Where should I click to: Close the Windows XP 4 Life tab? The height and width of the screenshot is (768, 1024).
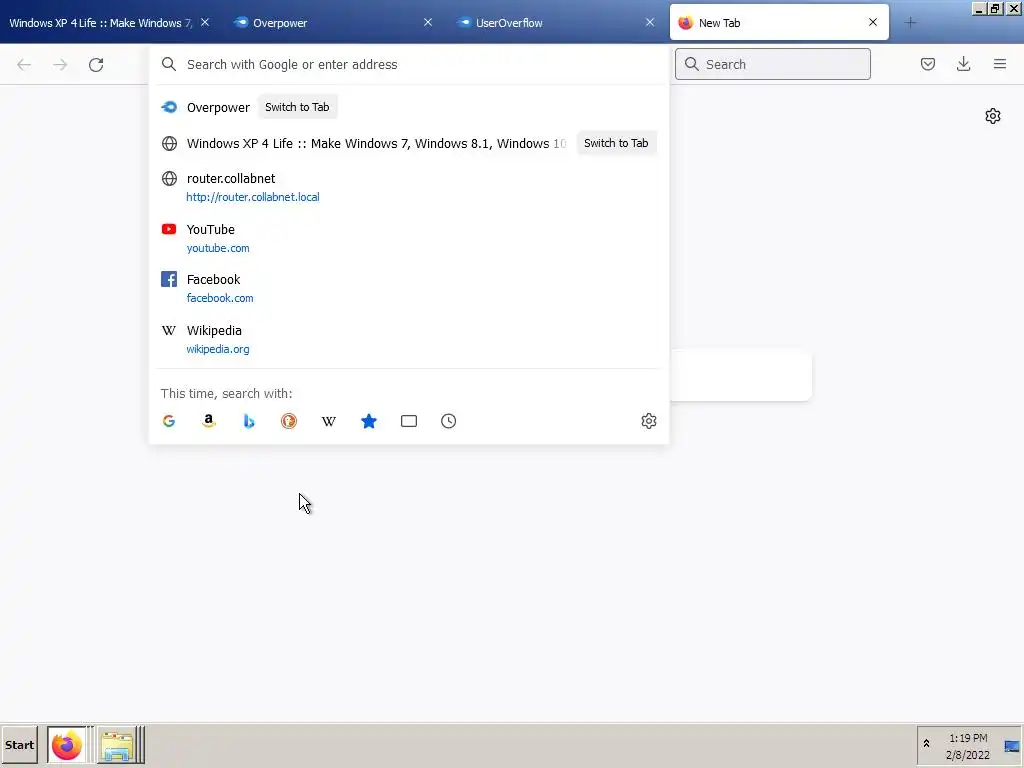click(205, 22)
